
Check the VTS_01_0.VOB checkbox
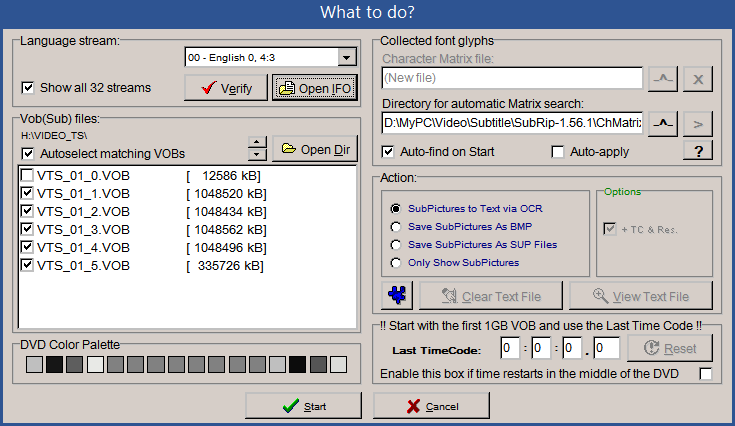click(27, 175)
